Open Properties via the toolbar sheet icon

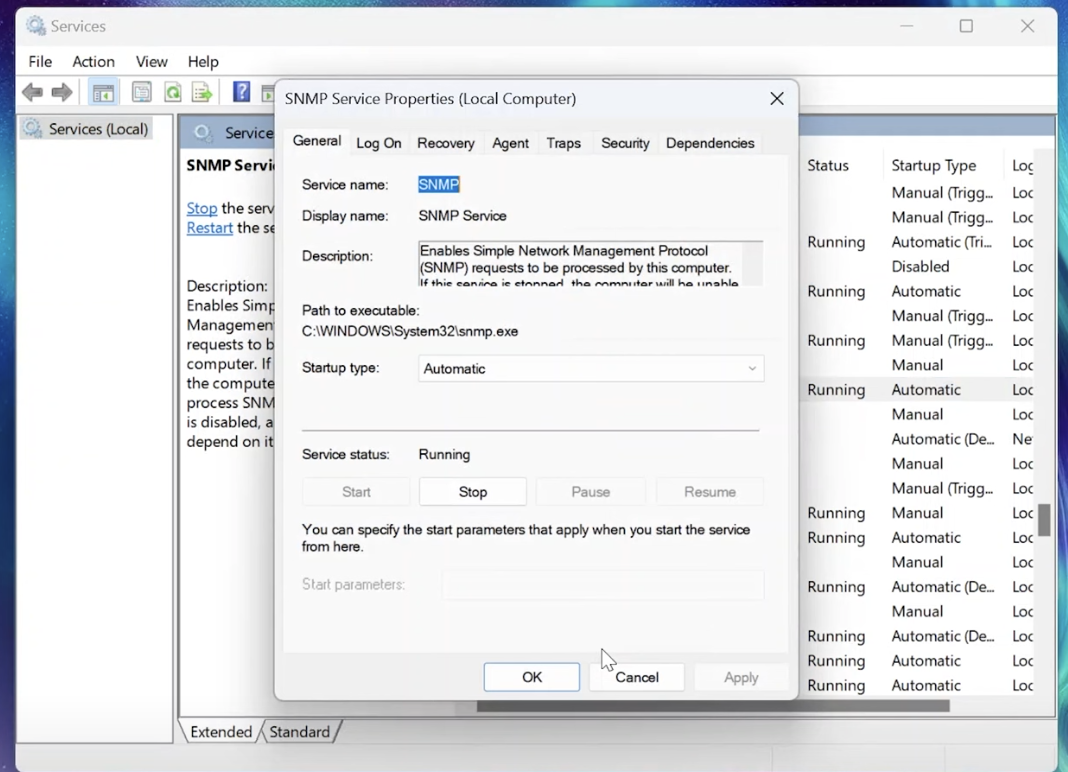pos(142,92)
